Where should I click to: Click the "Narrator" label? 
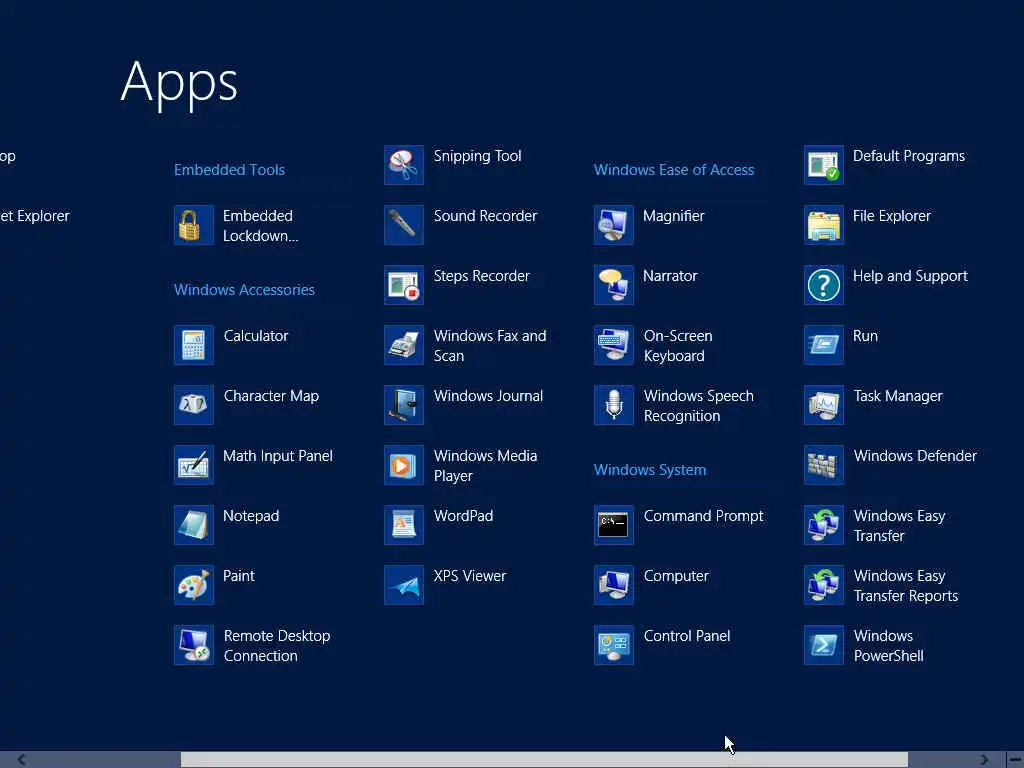tap(670, 276)
